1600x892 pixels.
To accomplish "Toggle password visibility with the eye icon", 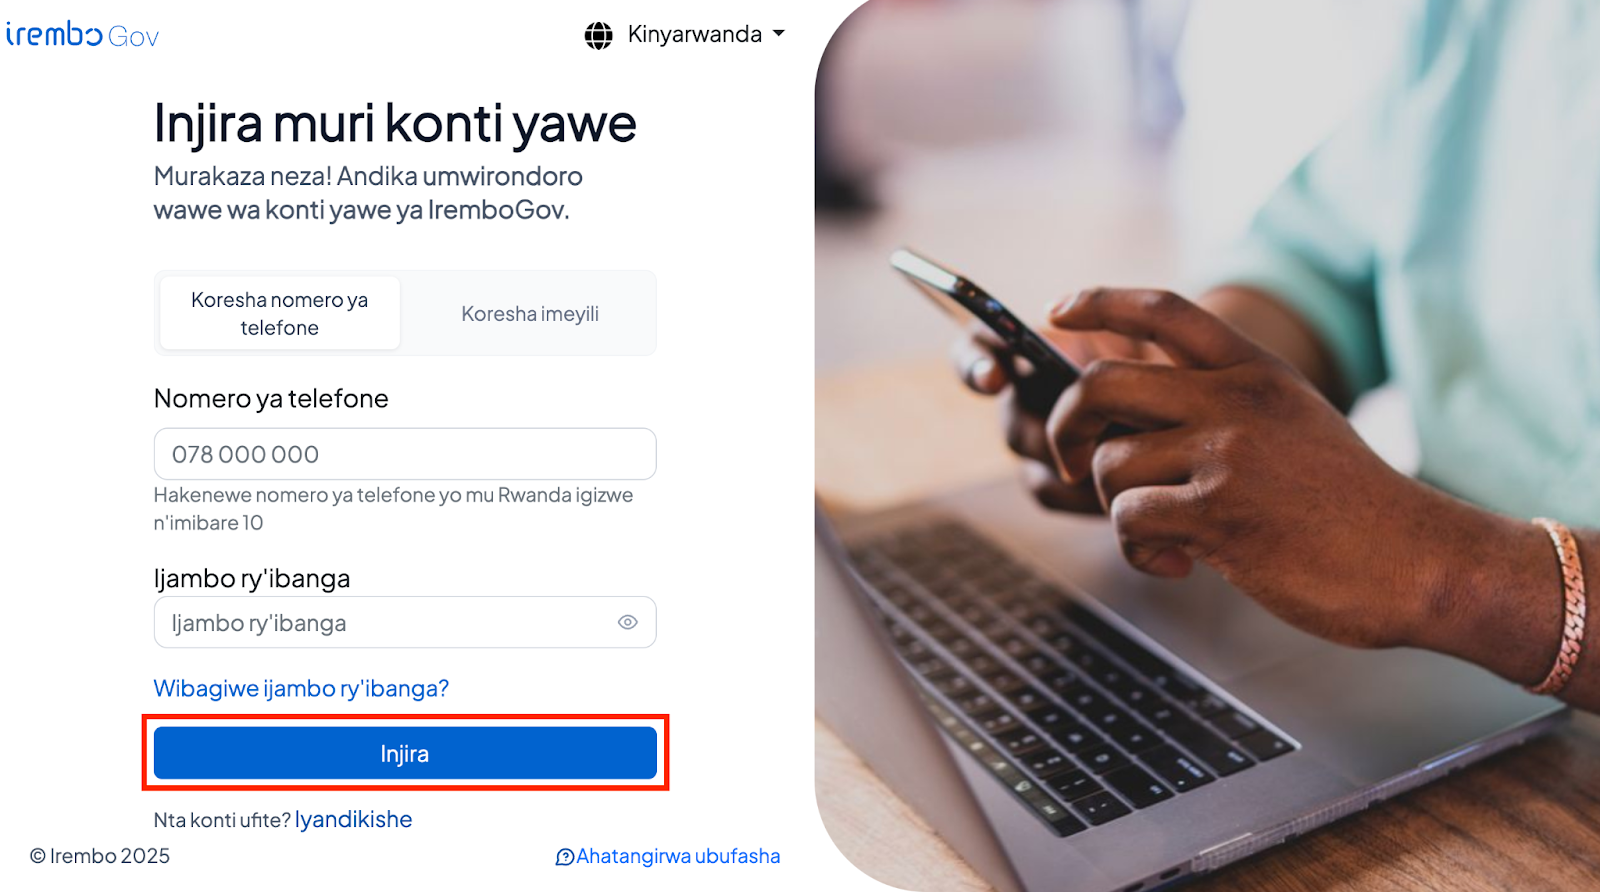I will [x=628, y=622].
